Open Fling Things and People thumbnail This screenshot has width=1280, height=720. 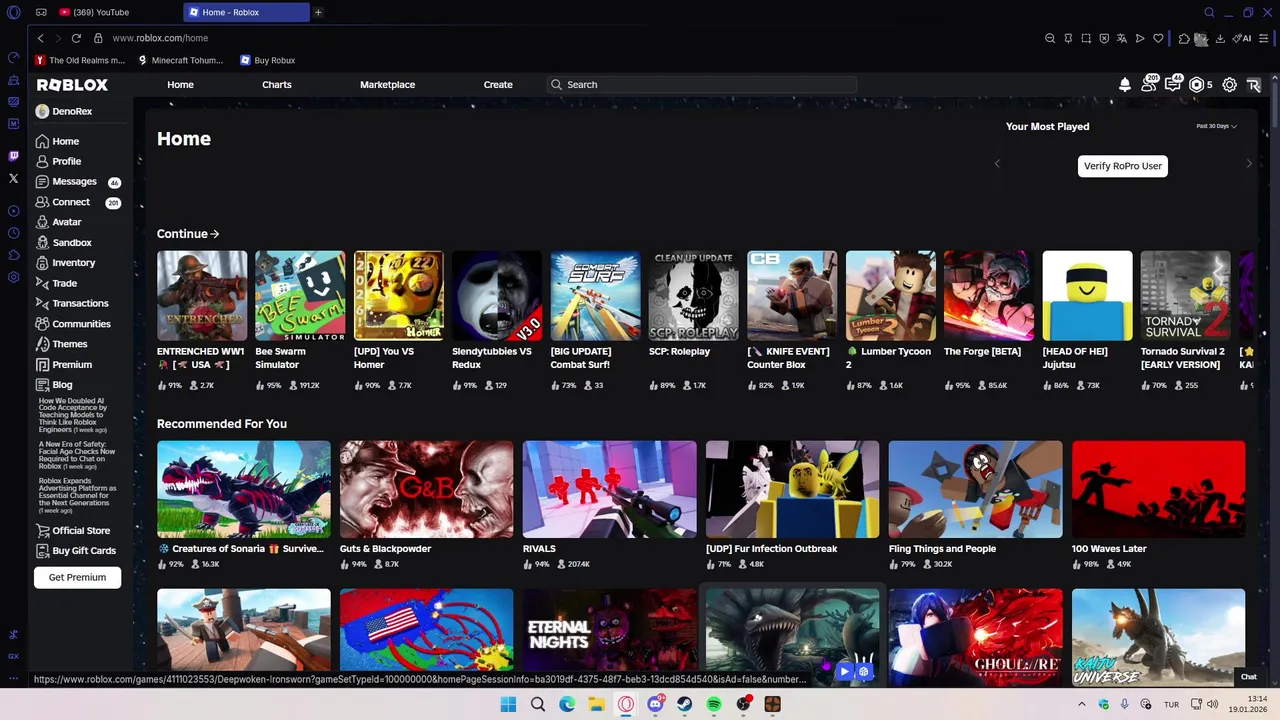click(x=975, y=489)
